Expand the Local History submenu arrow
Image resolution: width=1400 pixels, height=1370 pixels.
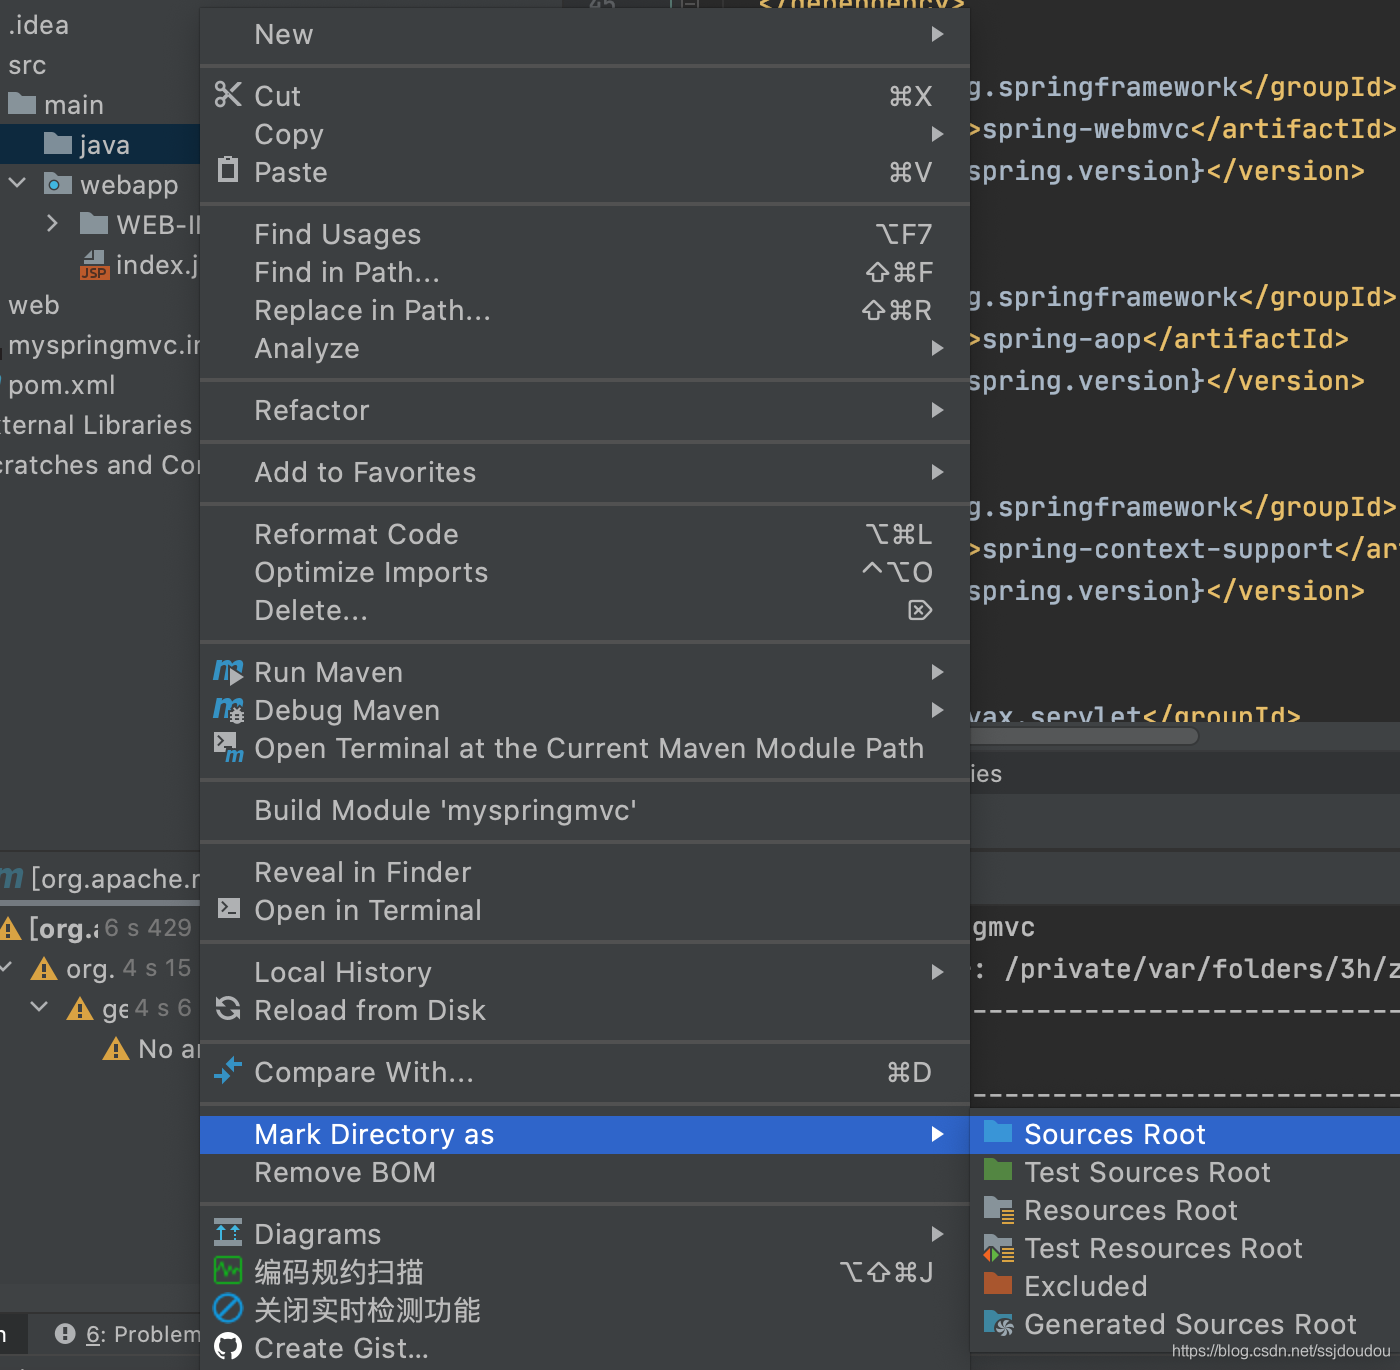click(937, 972)
